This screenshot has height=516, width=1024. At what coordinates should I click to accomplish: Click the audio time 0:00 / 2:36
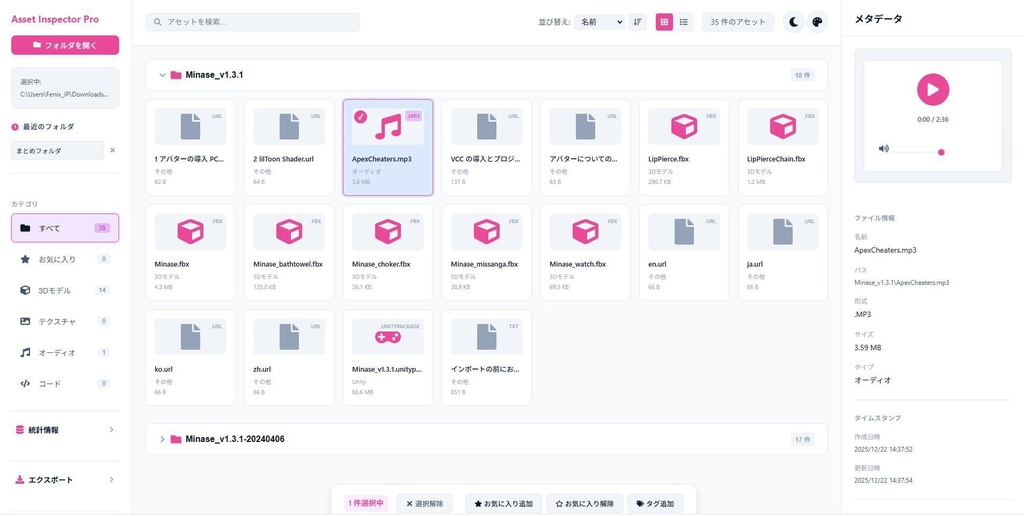[x=933, y=120]
